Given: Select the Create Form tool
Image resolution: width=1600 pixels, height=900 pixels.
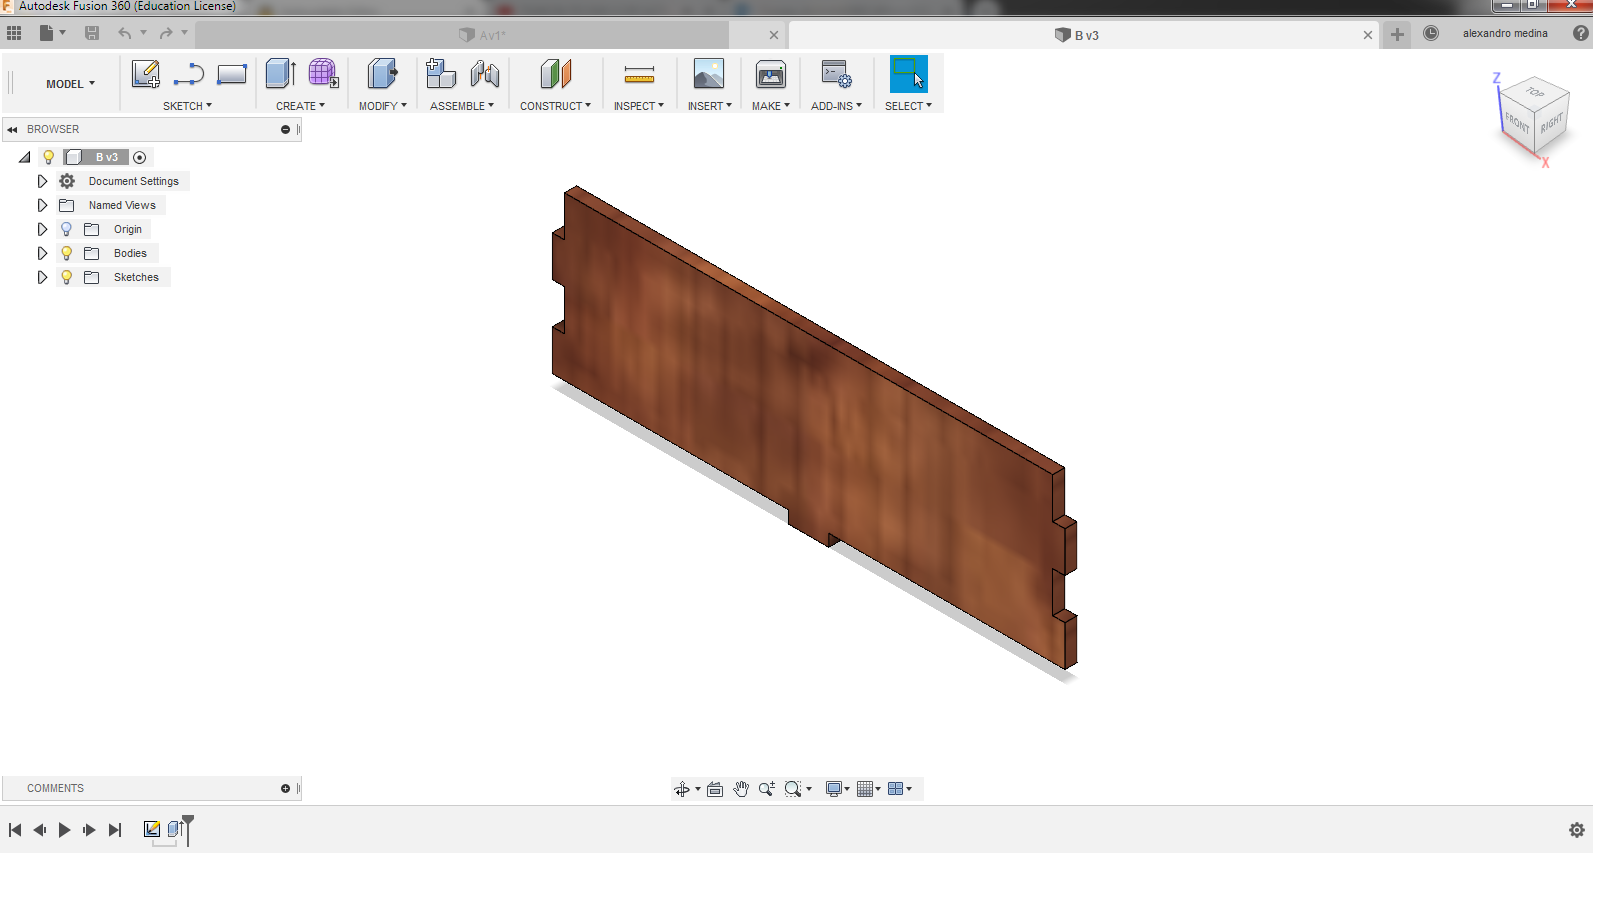Looking at the screenshot, I should [x=323, y=74].
